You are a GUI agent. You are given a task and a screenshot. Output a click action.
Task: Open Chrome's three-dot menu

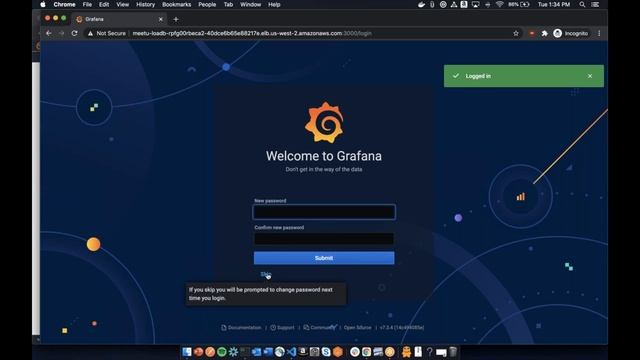(x=599, y=33)
